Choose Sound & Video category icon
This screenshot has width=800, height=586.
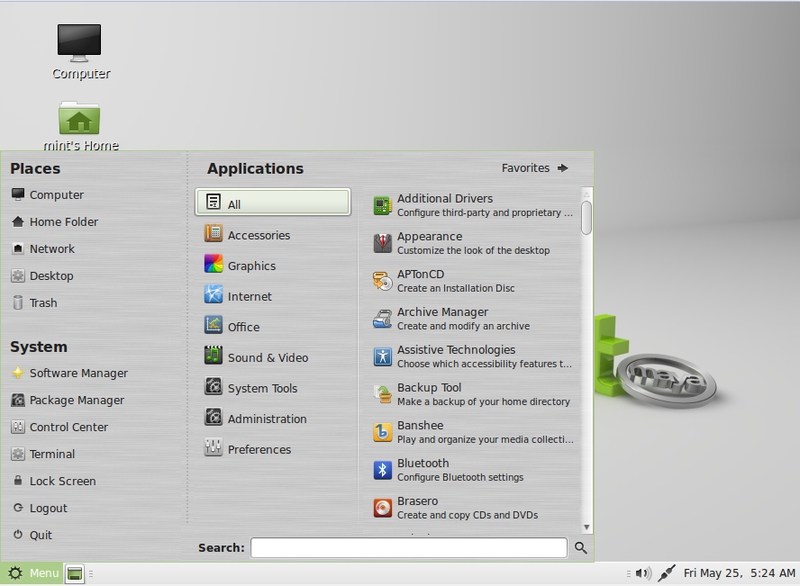pyautogui.click(x=213, y=356)
